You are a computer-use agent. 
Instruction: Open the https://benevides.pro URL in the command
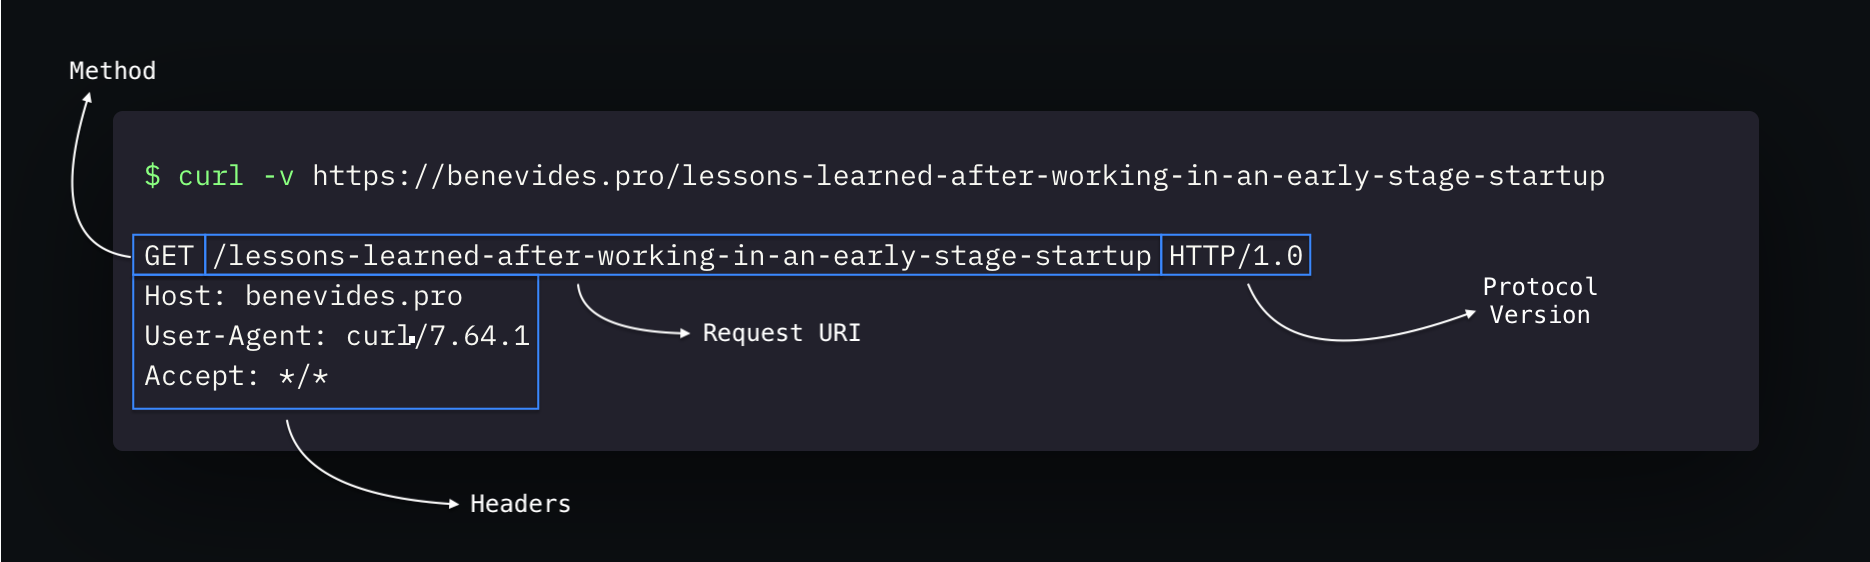[x=957, y=176]
